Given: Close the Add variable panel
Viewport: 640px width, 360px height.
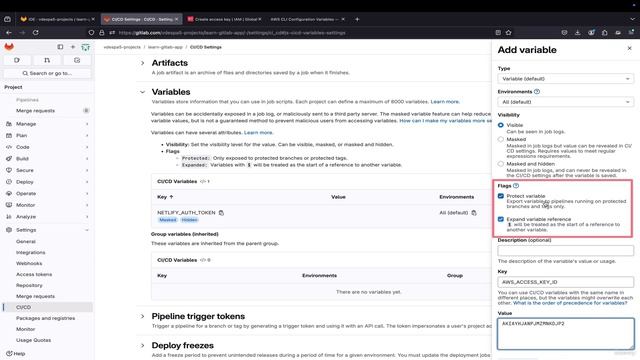Looking at the screenshot, I should [x=629, y=48].
